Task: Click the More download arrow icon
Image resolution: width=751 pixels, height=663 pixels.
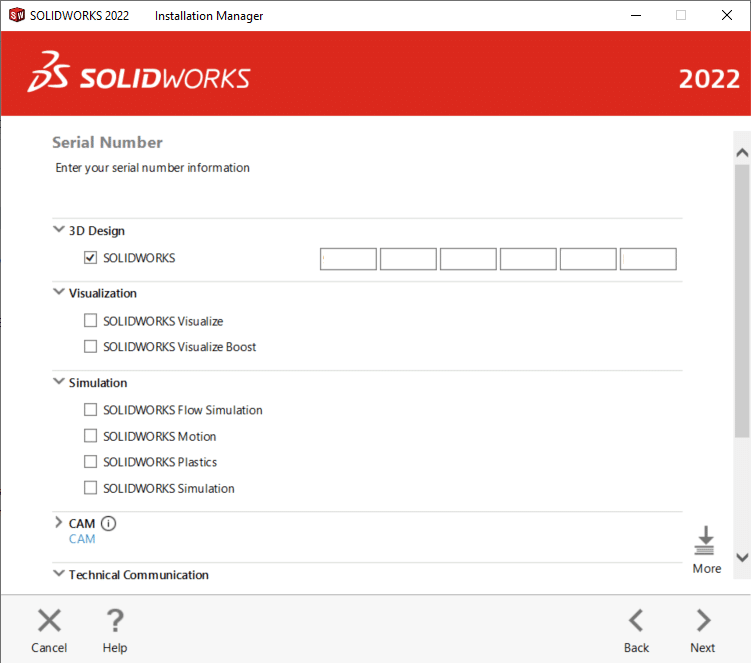Action: click(706, 540)
